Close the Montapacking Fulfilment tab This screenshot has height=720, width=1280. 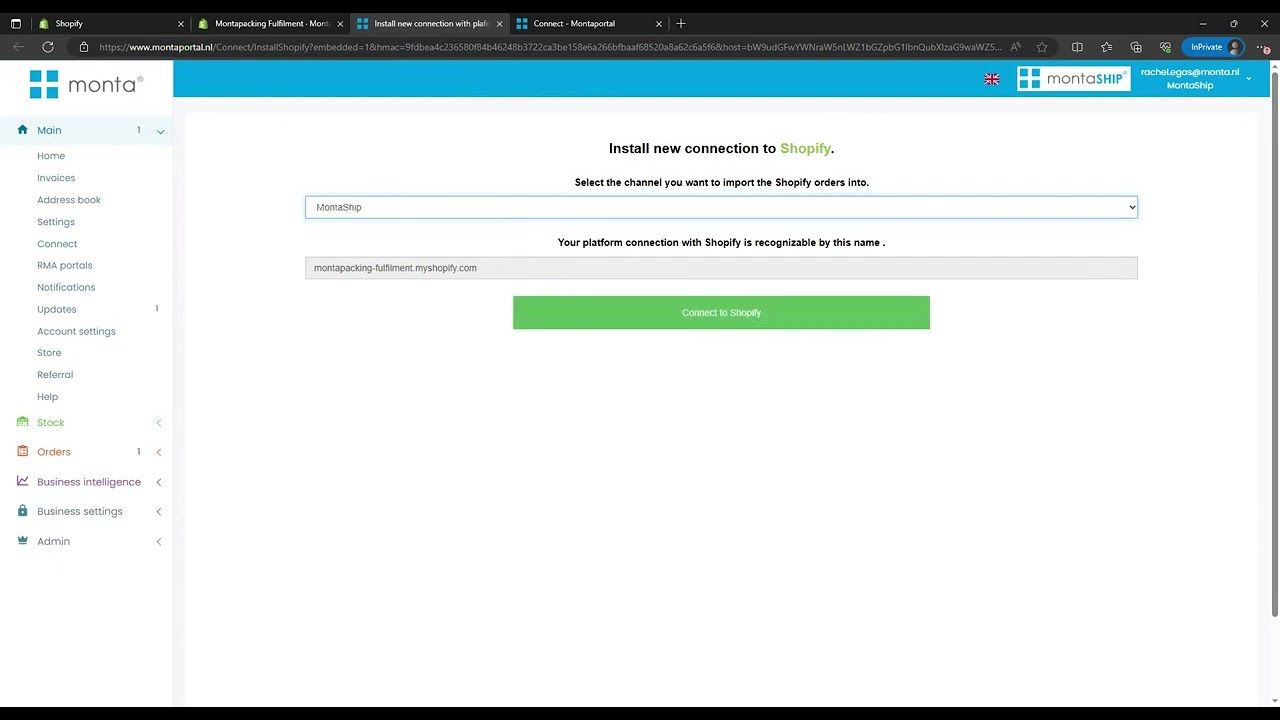340,23
